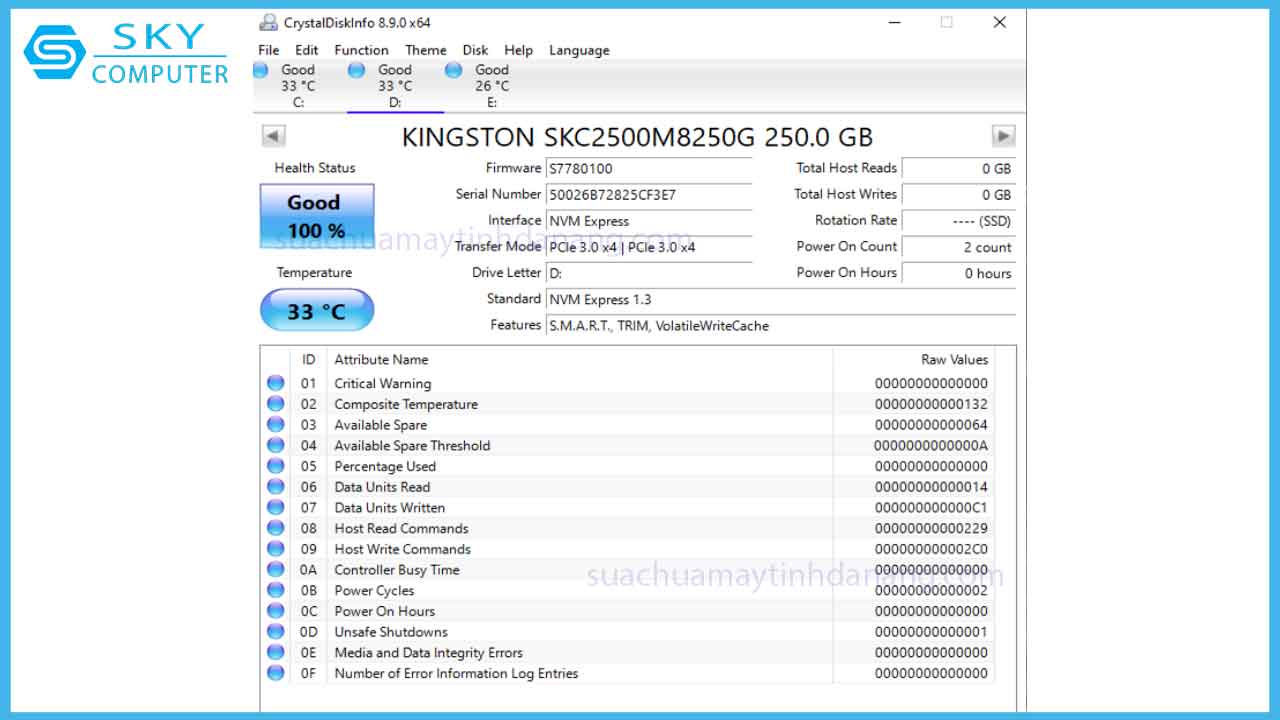The image size is (1280, 720).
Task: Click the Firmware field S7780100
Action: pyautogui.click(x=649, y=169)
